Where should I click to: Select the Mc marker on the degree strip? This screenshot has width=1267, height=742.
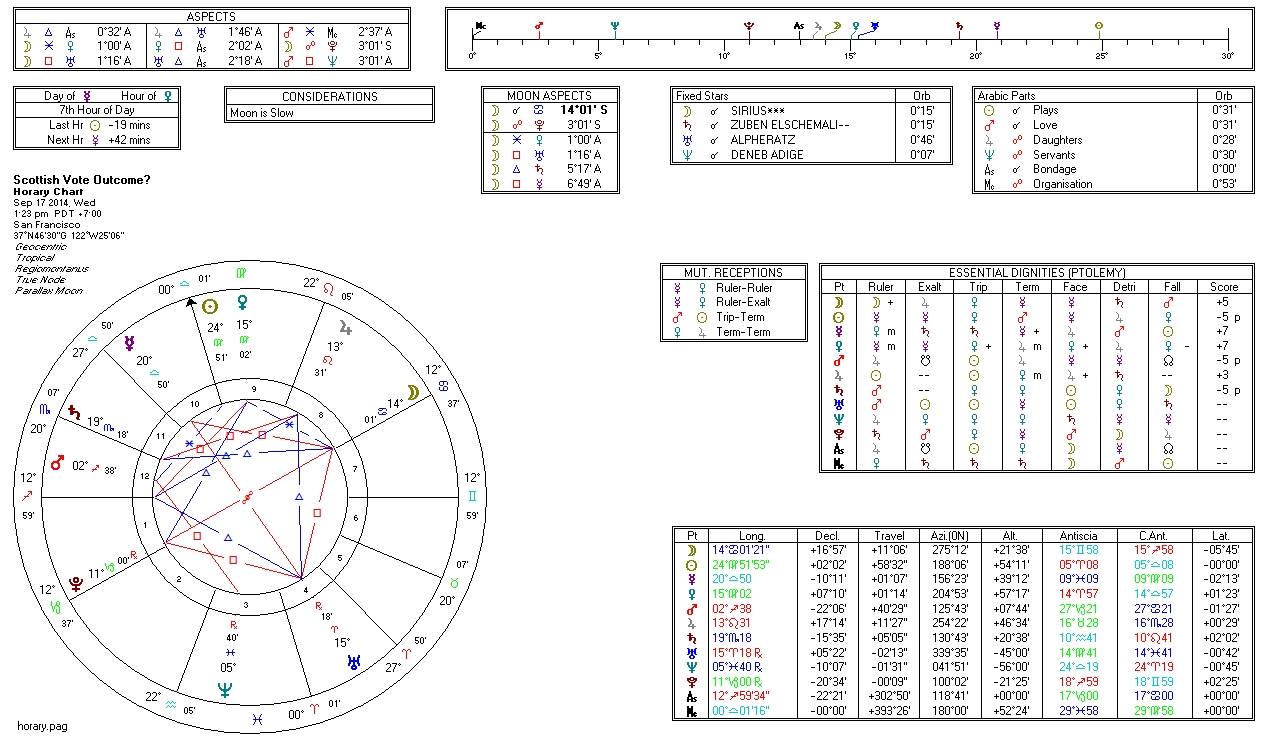tap(481, 25)
